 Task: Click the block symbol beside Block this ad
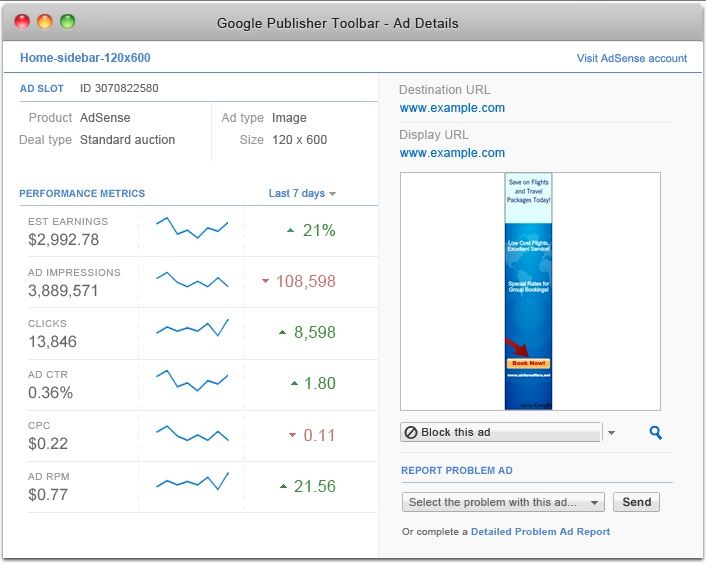[410, 433]
